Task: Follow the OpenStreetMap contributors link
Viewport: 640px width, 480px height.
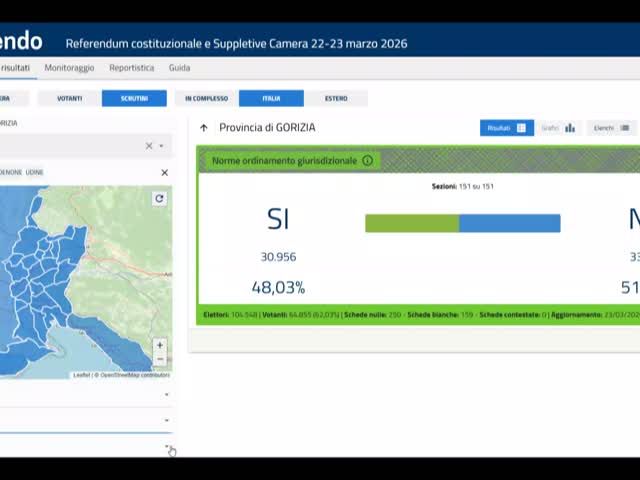Action: [x=134, y=375]
